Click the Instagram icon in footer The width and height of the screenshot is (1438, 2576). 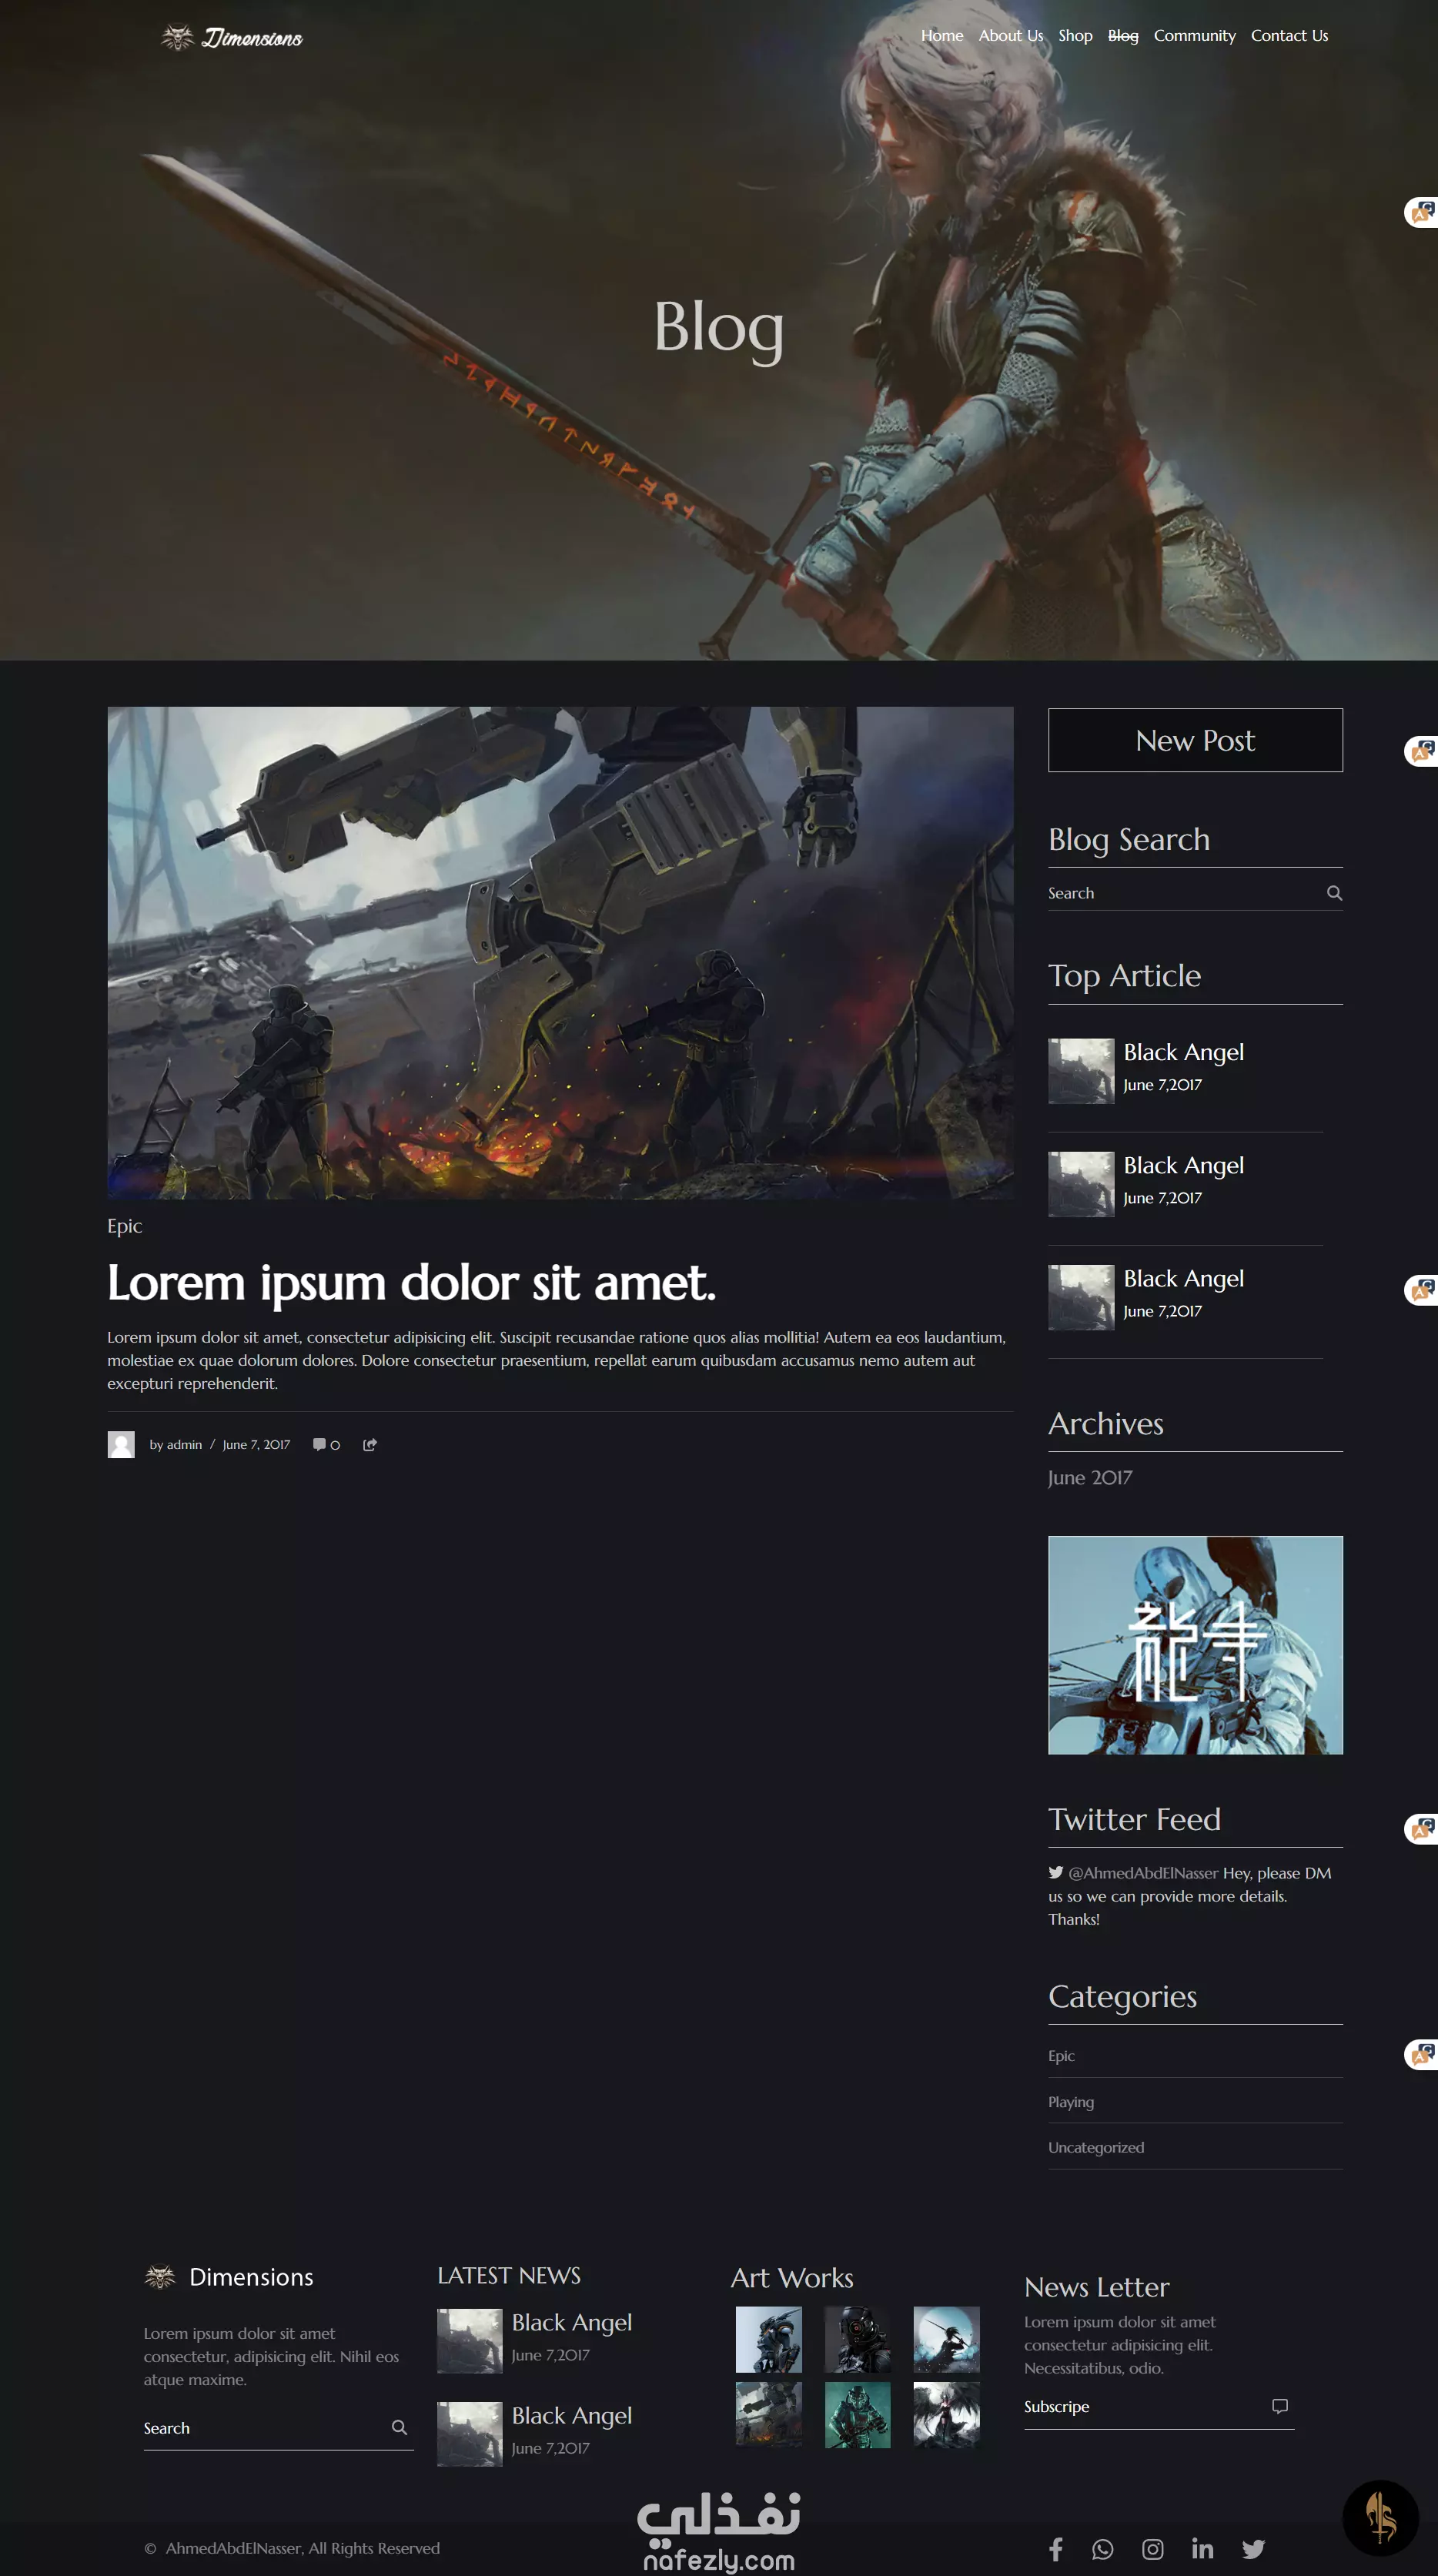[1152, 2548]
